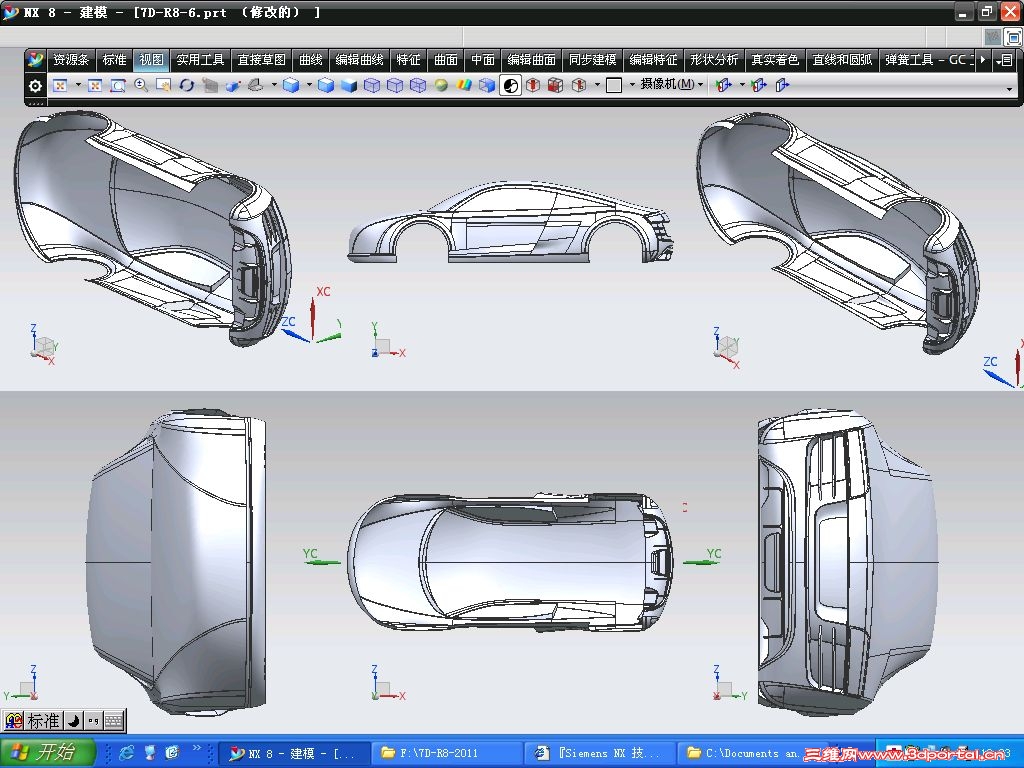Viewport: 1024px width, 768px height.
Task: Click the solid blue shaded cube icon
Action: click(x=349, y=86)
